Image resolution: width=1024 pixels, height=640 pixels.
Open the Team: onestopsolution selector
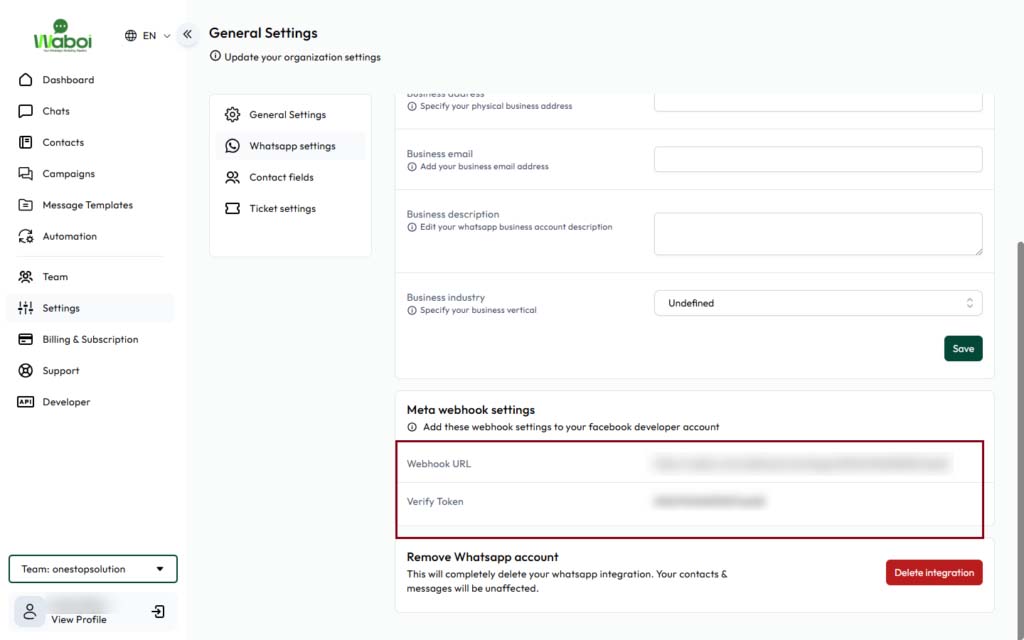[93, 569]
